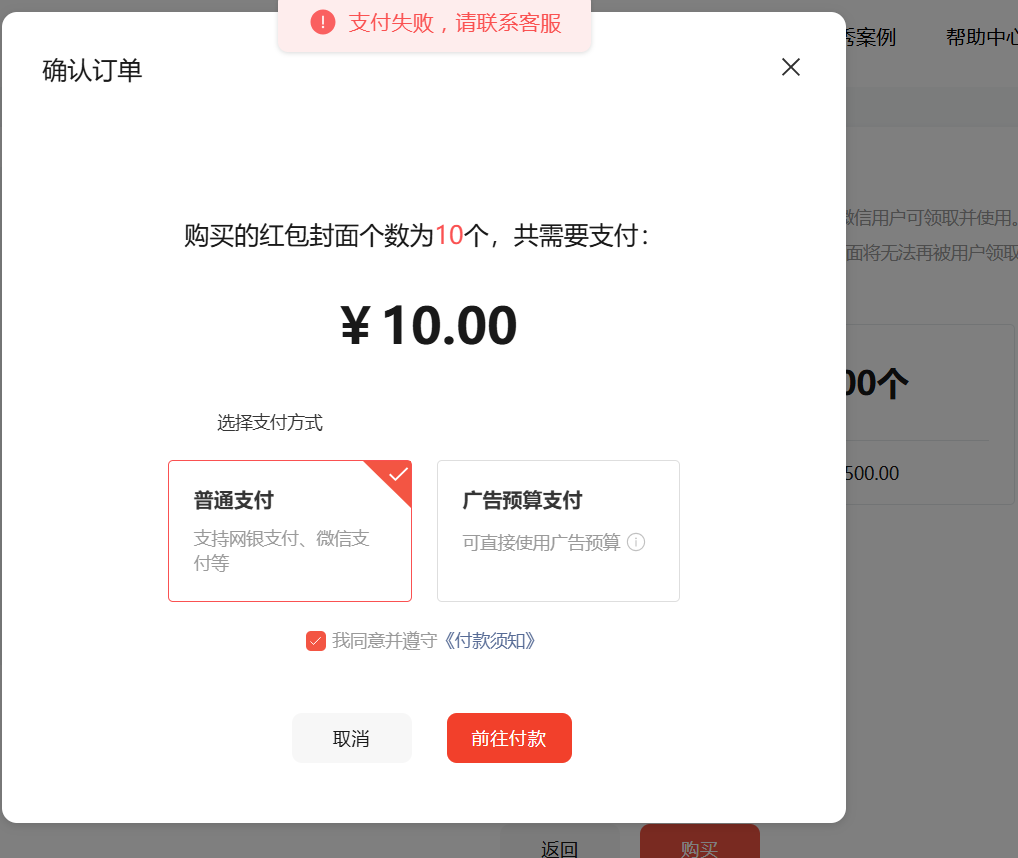The image size is (1018, 858).
Task: Click the 支付失败，请联系客服 toast message
Action: click(454, 23)
